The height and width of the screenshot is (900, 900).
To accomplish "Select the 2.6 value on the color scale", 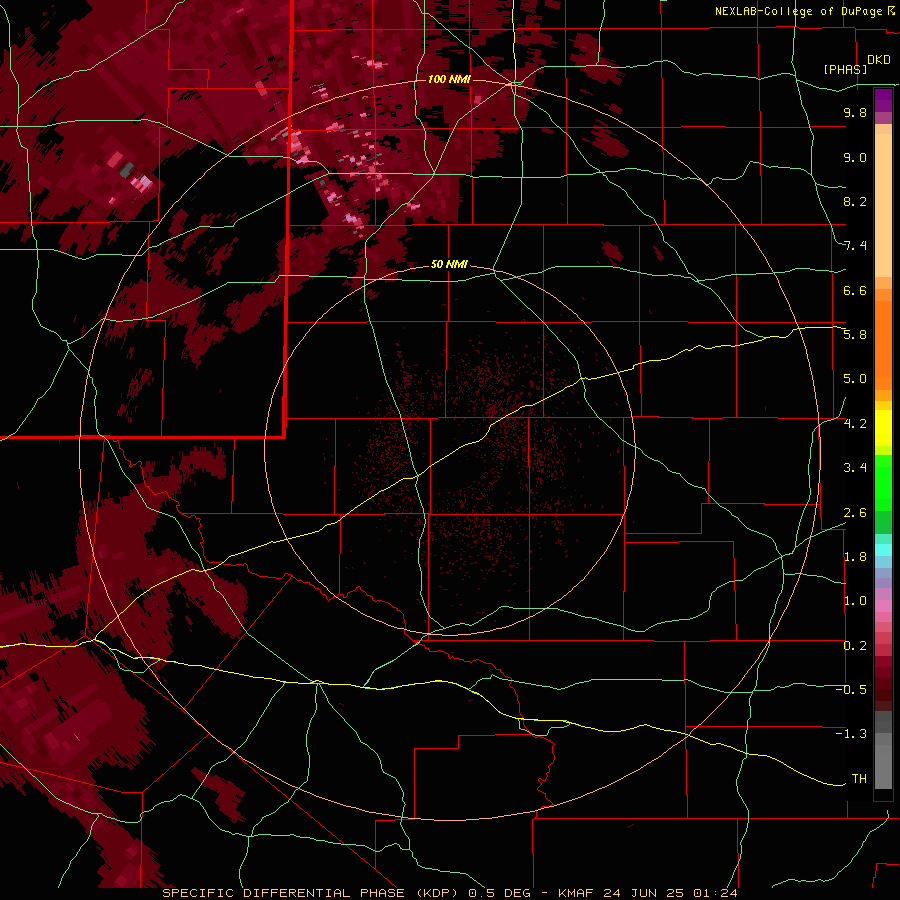I will 855,513.
